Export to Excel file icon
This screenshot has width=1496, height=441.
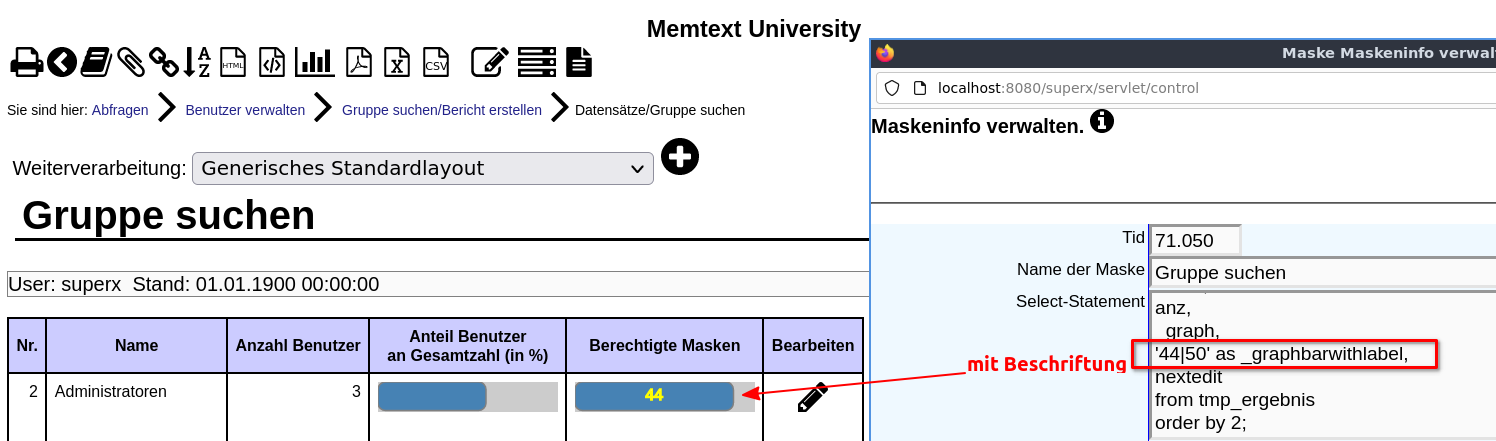coord(397,62)
